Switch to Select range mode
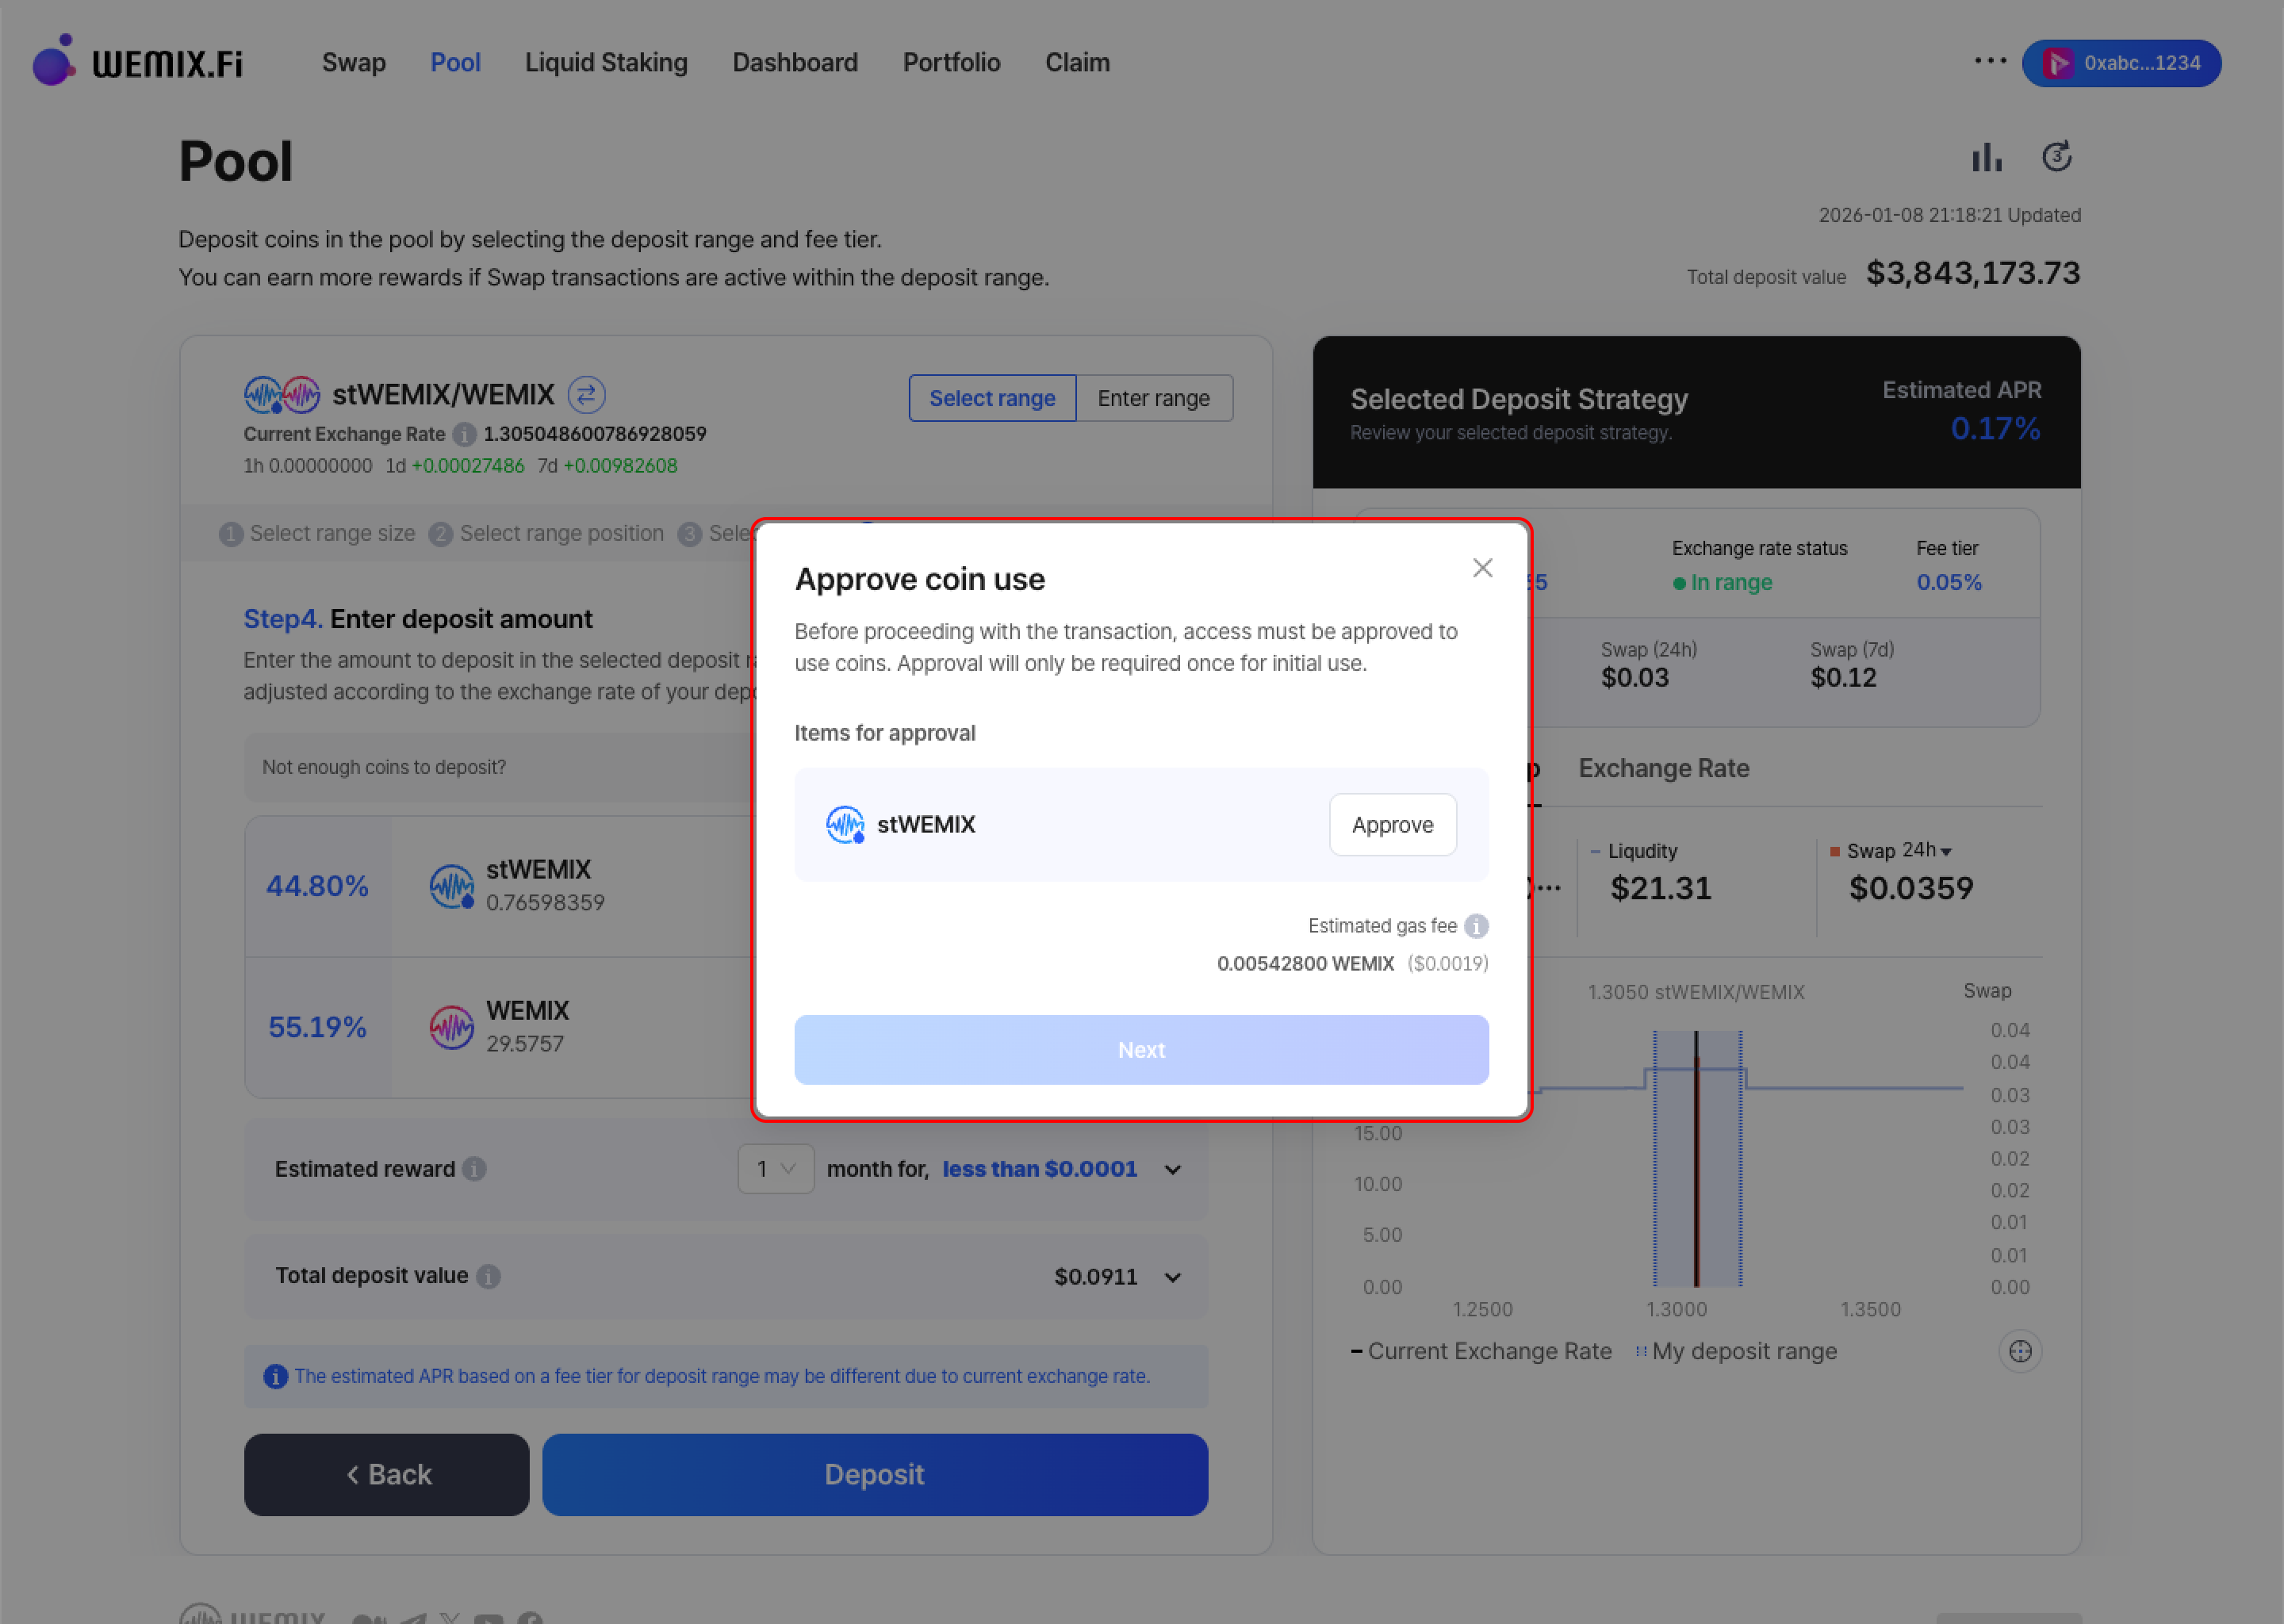 point(991,398)
